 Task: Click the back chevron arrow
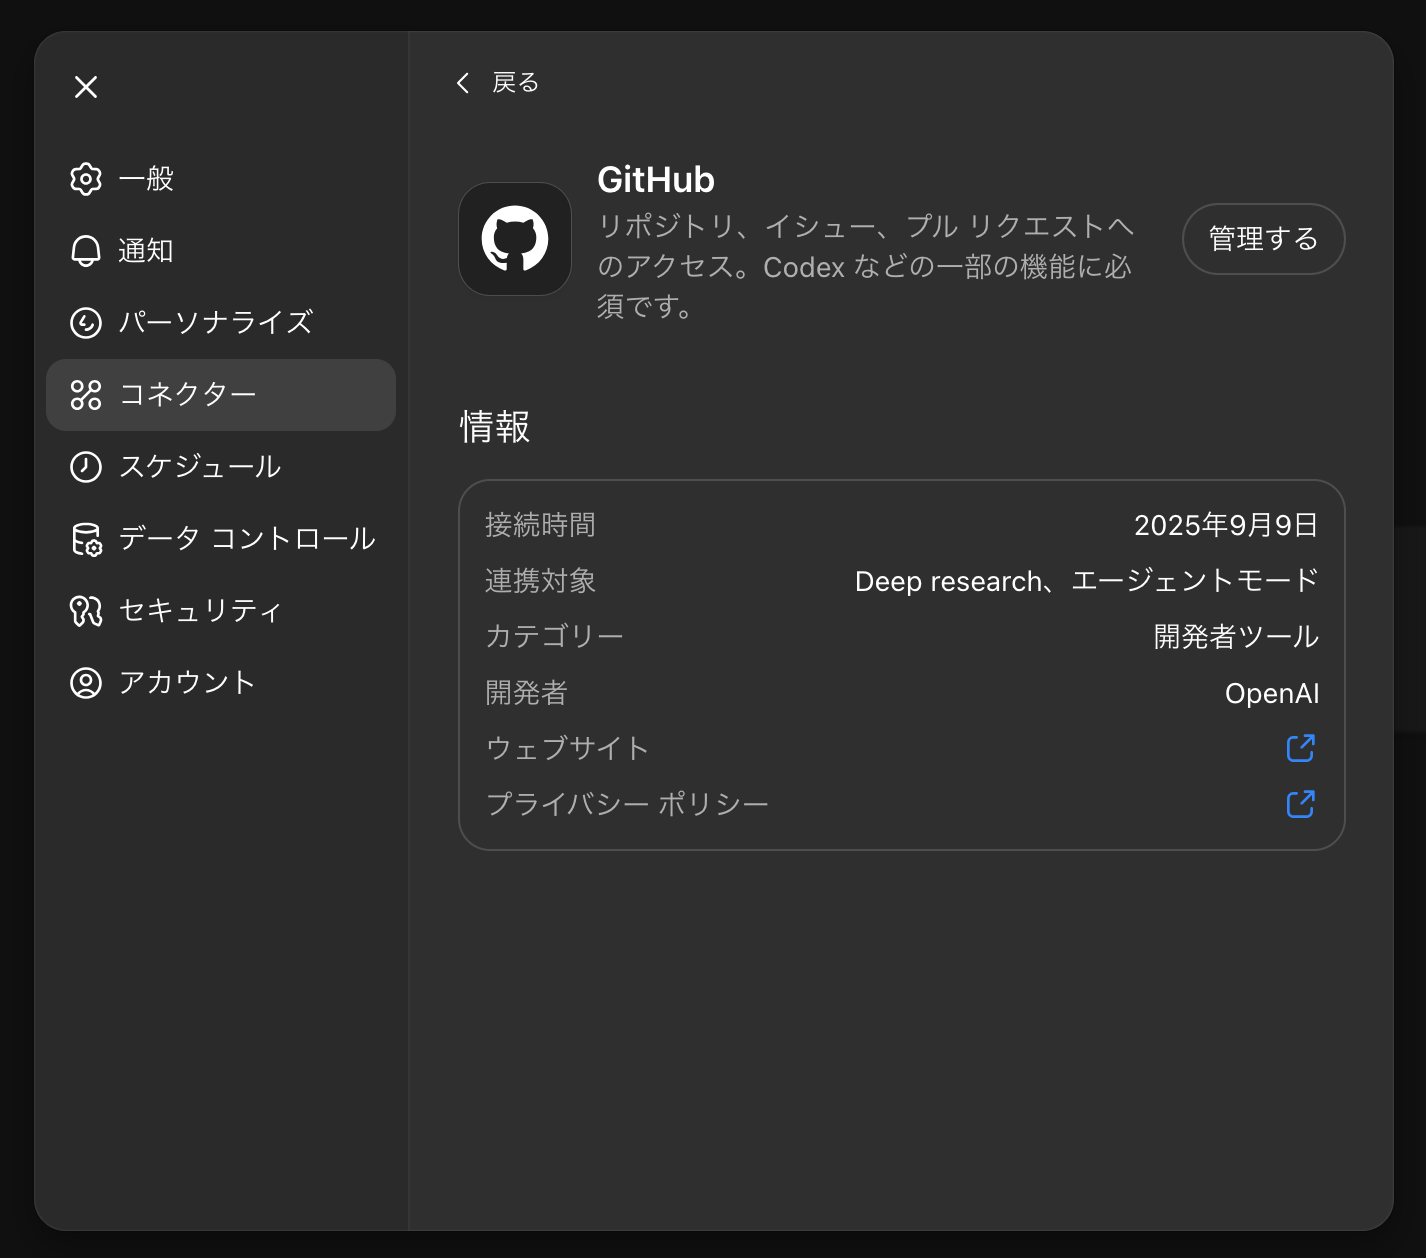click(x=463, y=83)
